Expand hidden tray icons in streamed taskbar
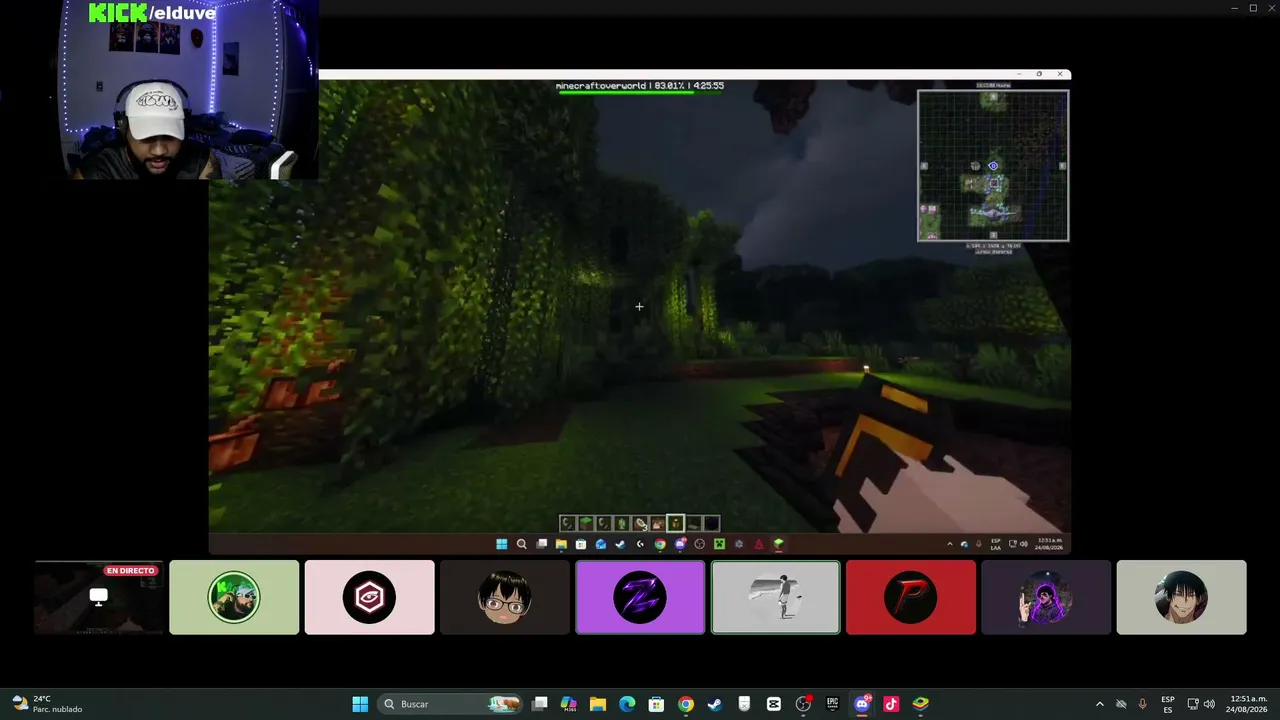The width and height of the screenshot is (1280, 720). tap(950, 544)
